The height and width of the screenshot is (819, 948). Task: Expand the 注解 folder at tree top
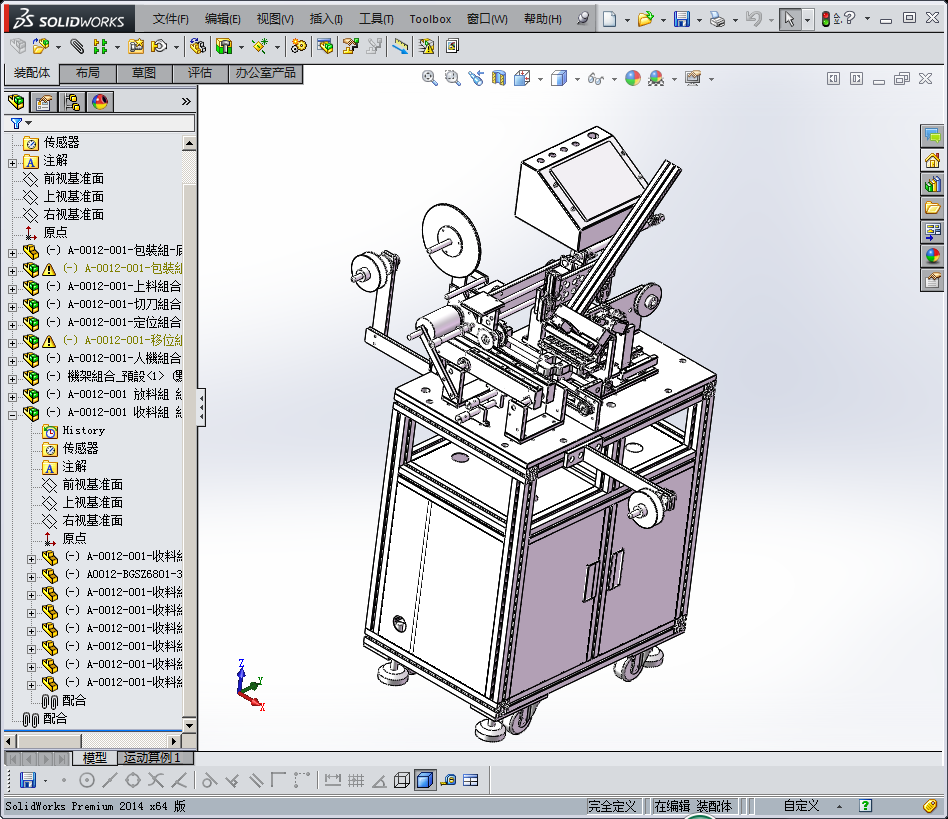pos(13,161)
